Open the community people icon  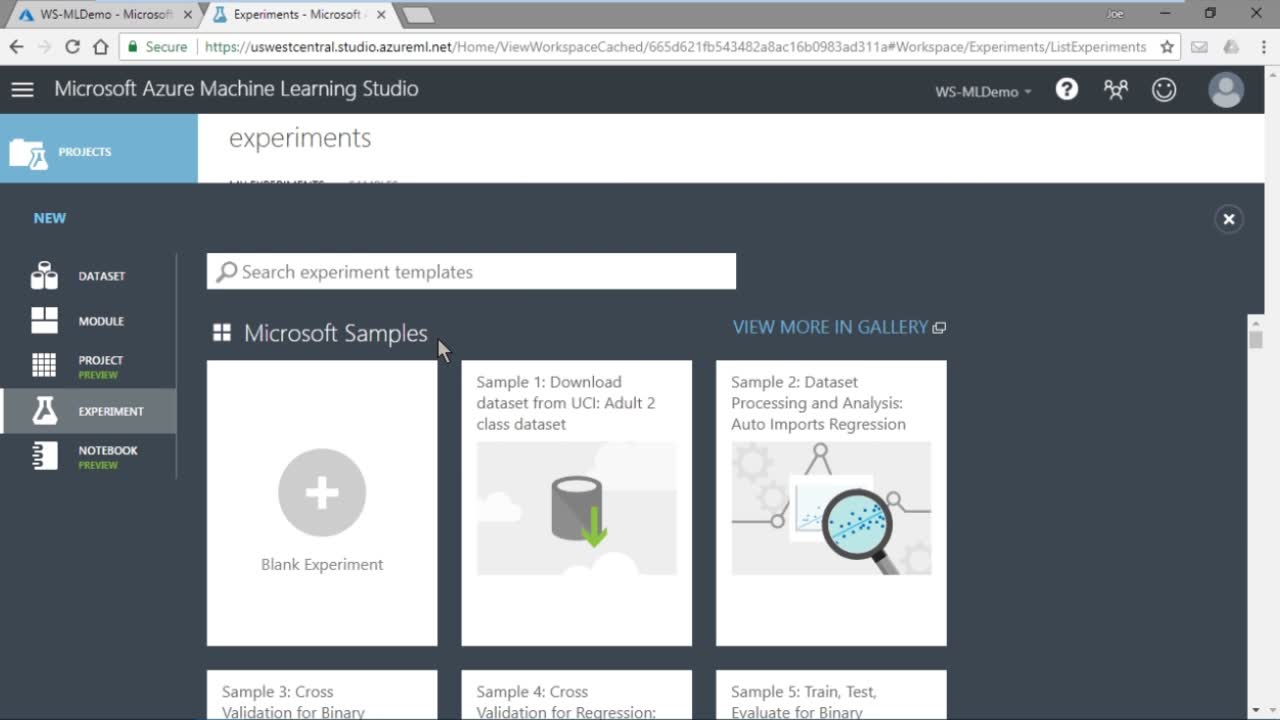coord(1115,90)
